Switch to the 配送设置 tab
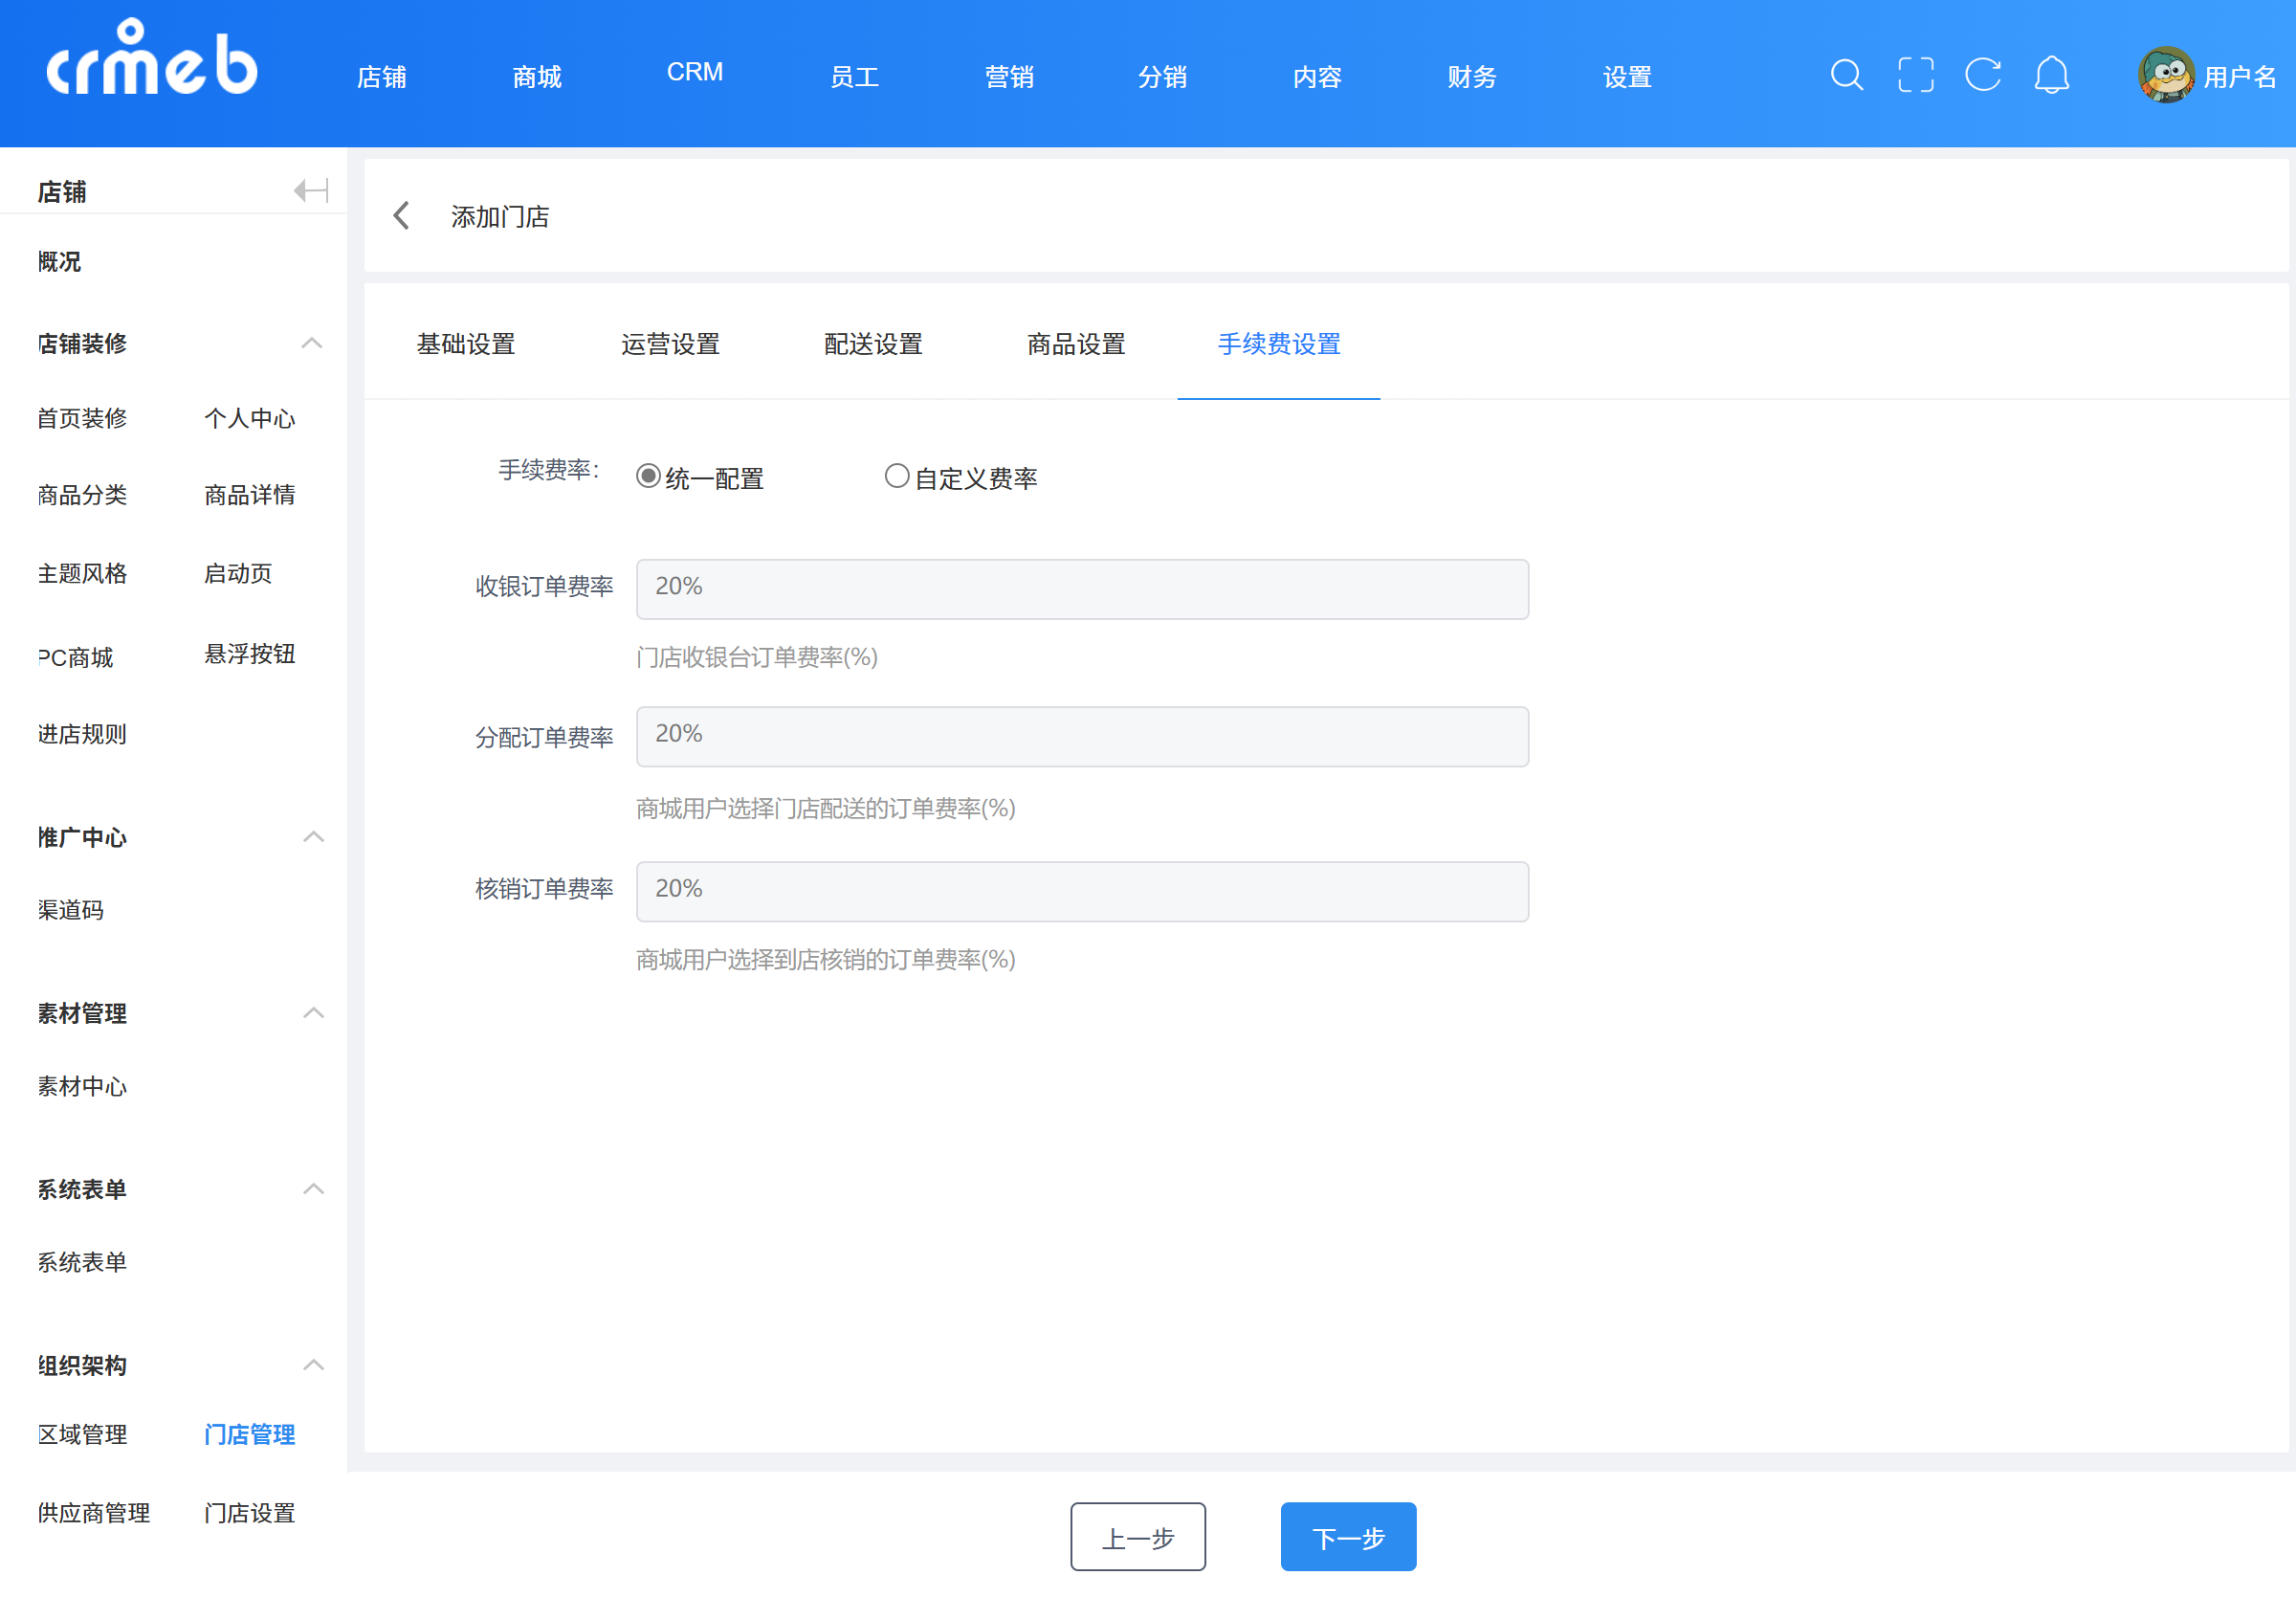The image size is (2296, 1598). click(x=873, y=344)
